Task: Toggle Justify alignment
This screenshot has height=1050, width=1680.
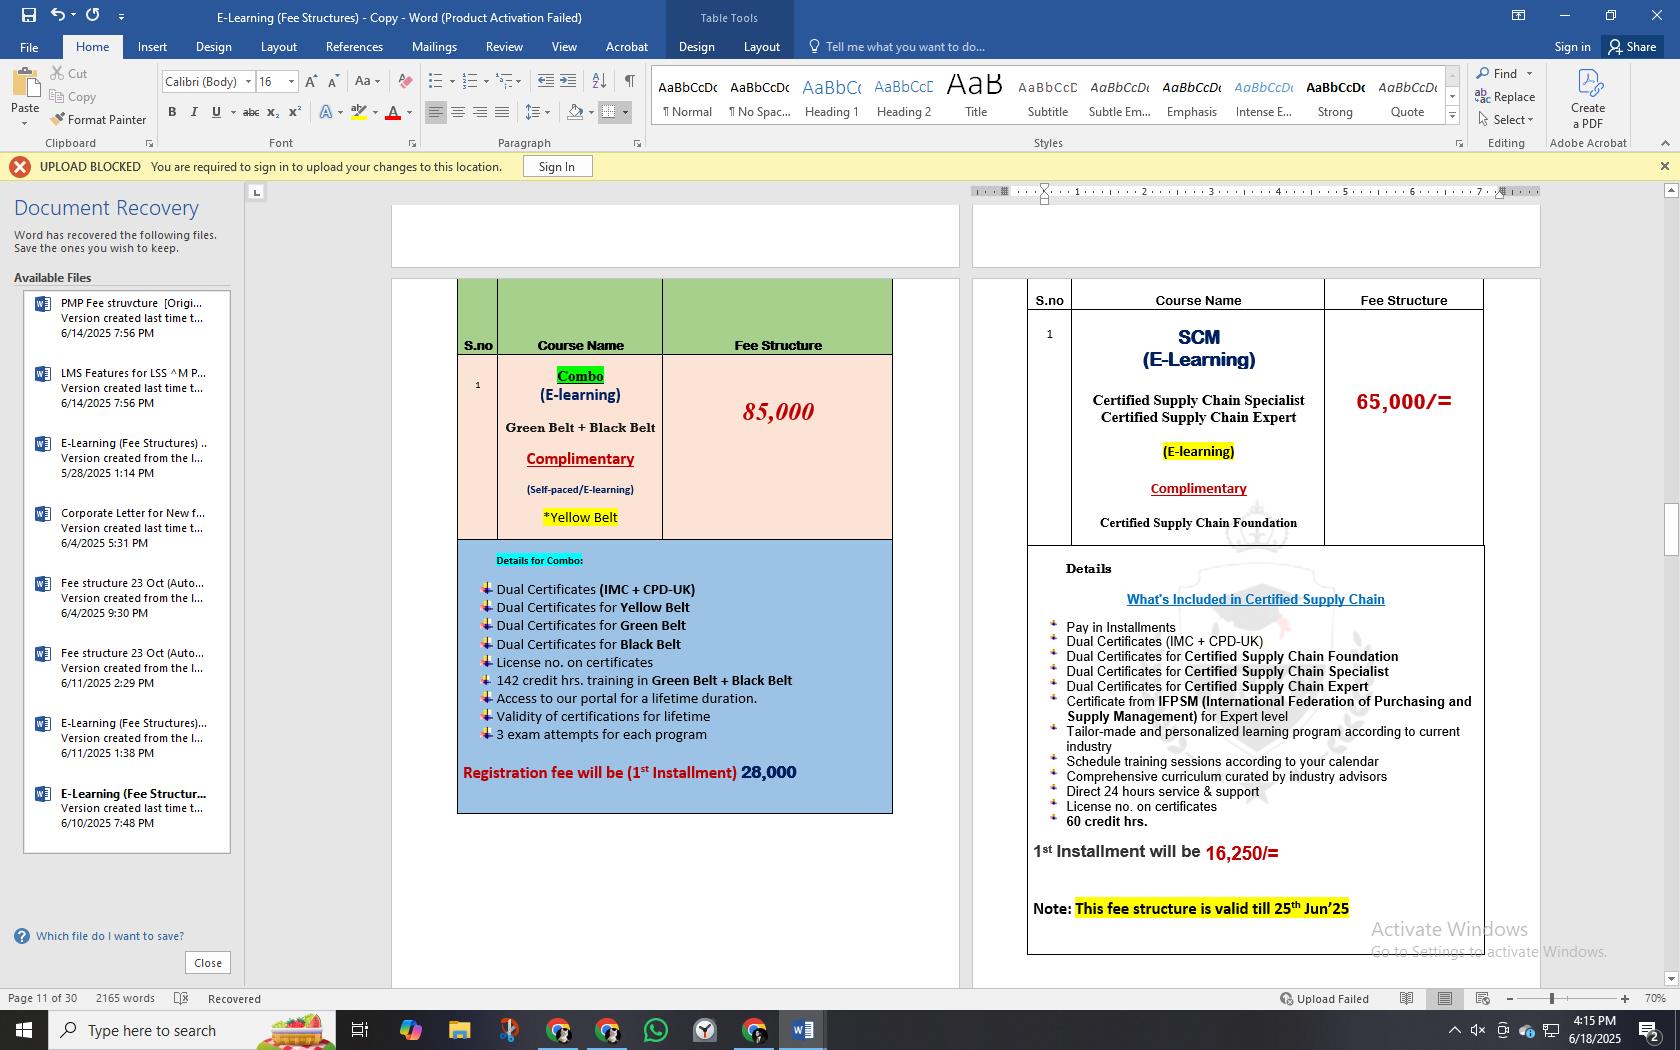Action: click(x=502, y=112)
